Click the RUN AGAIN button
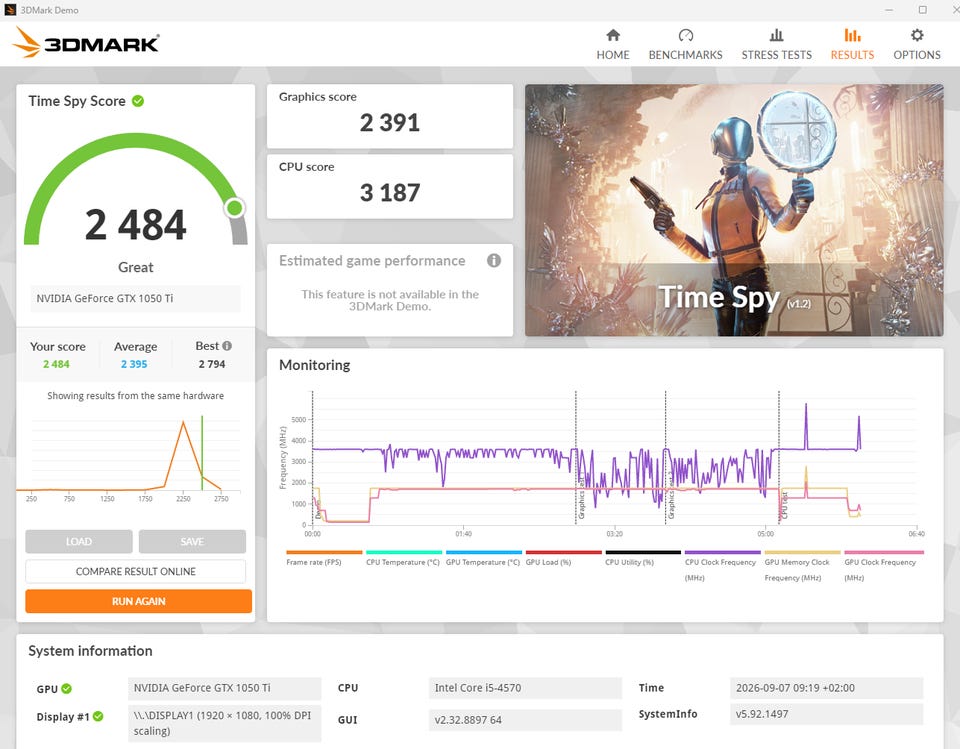 point(138,601)
